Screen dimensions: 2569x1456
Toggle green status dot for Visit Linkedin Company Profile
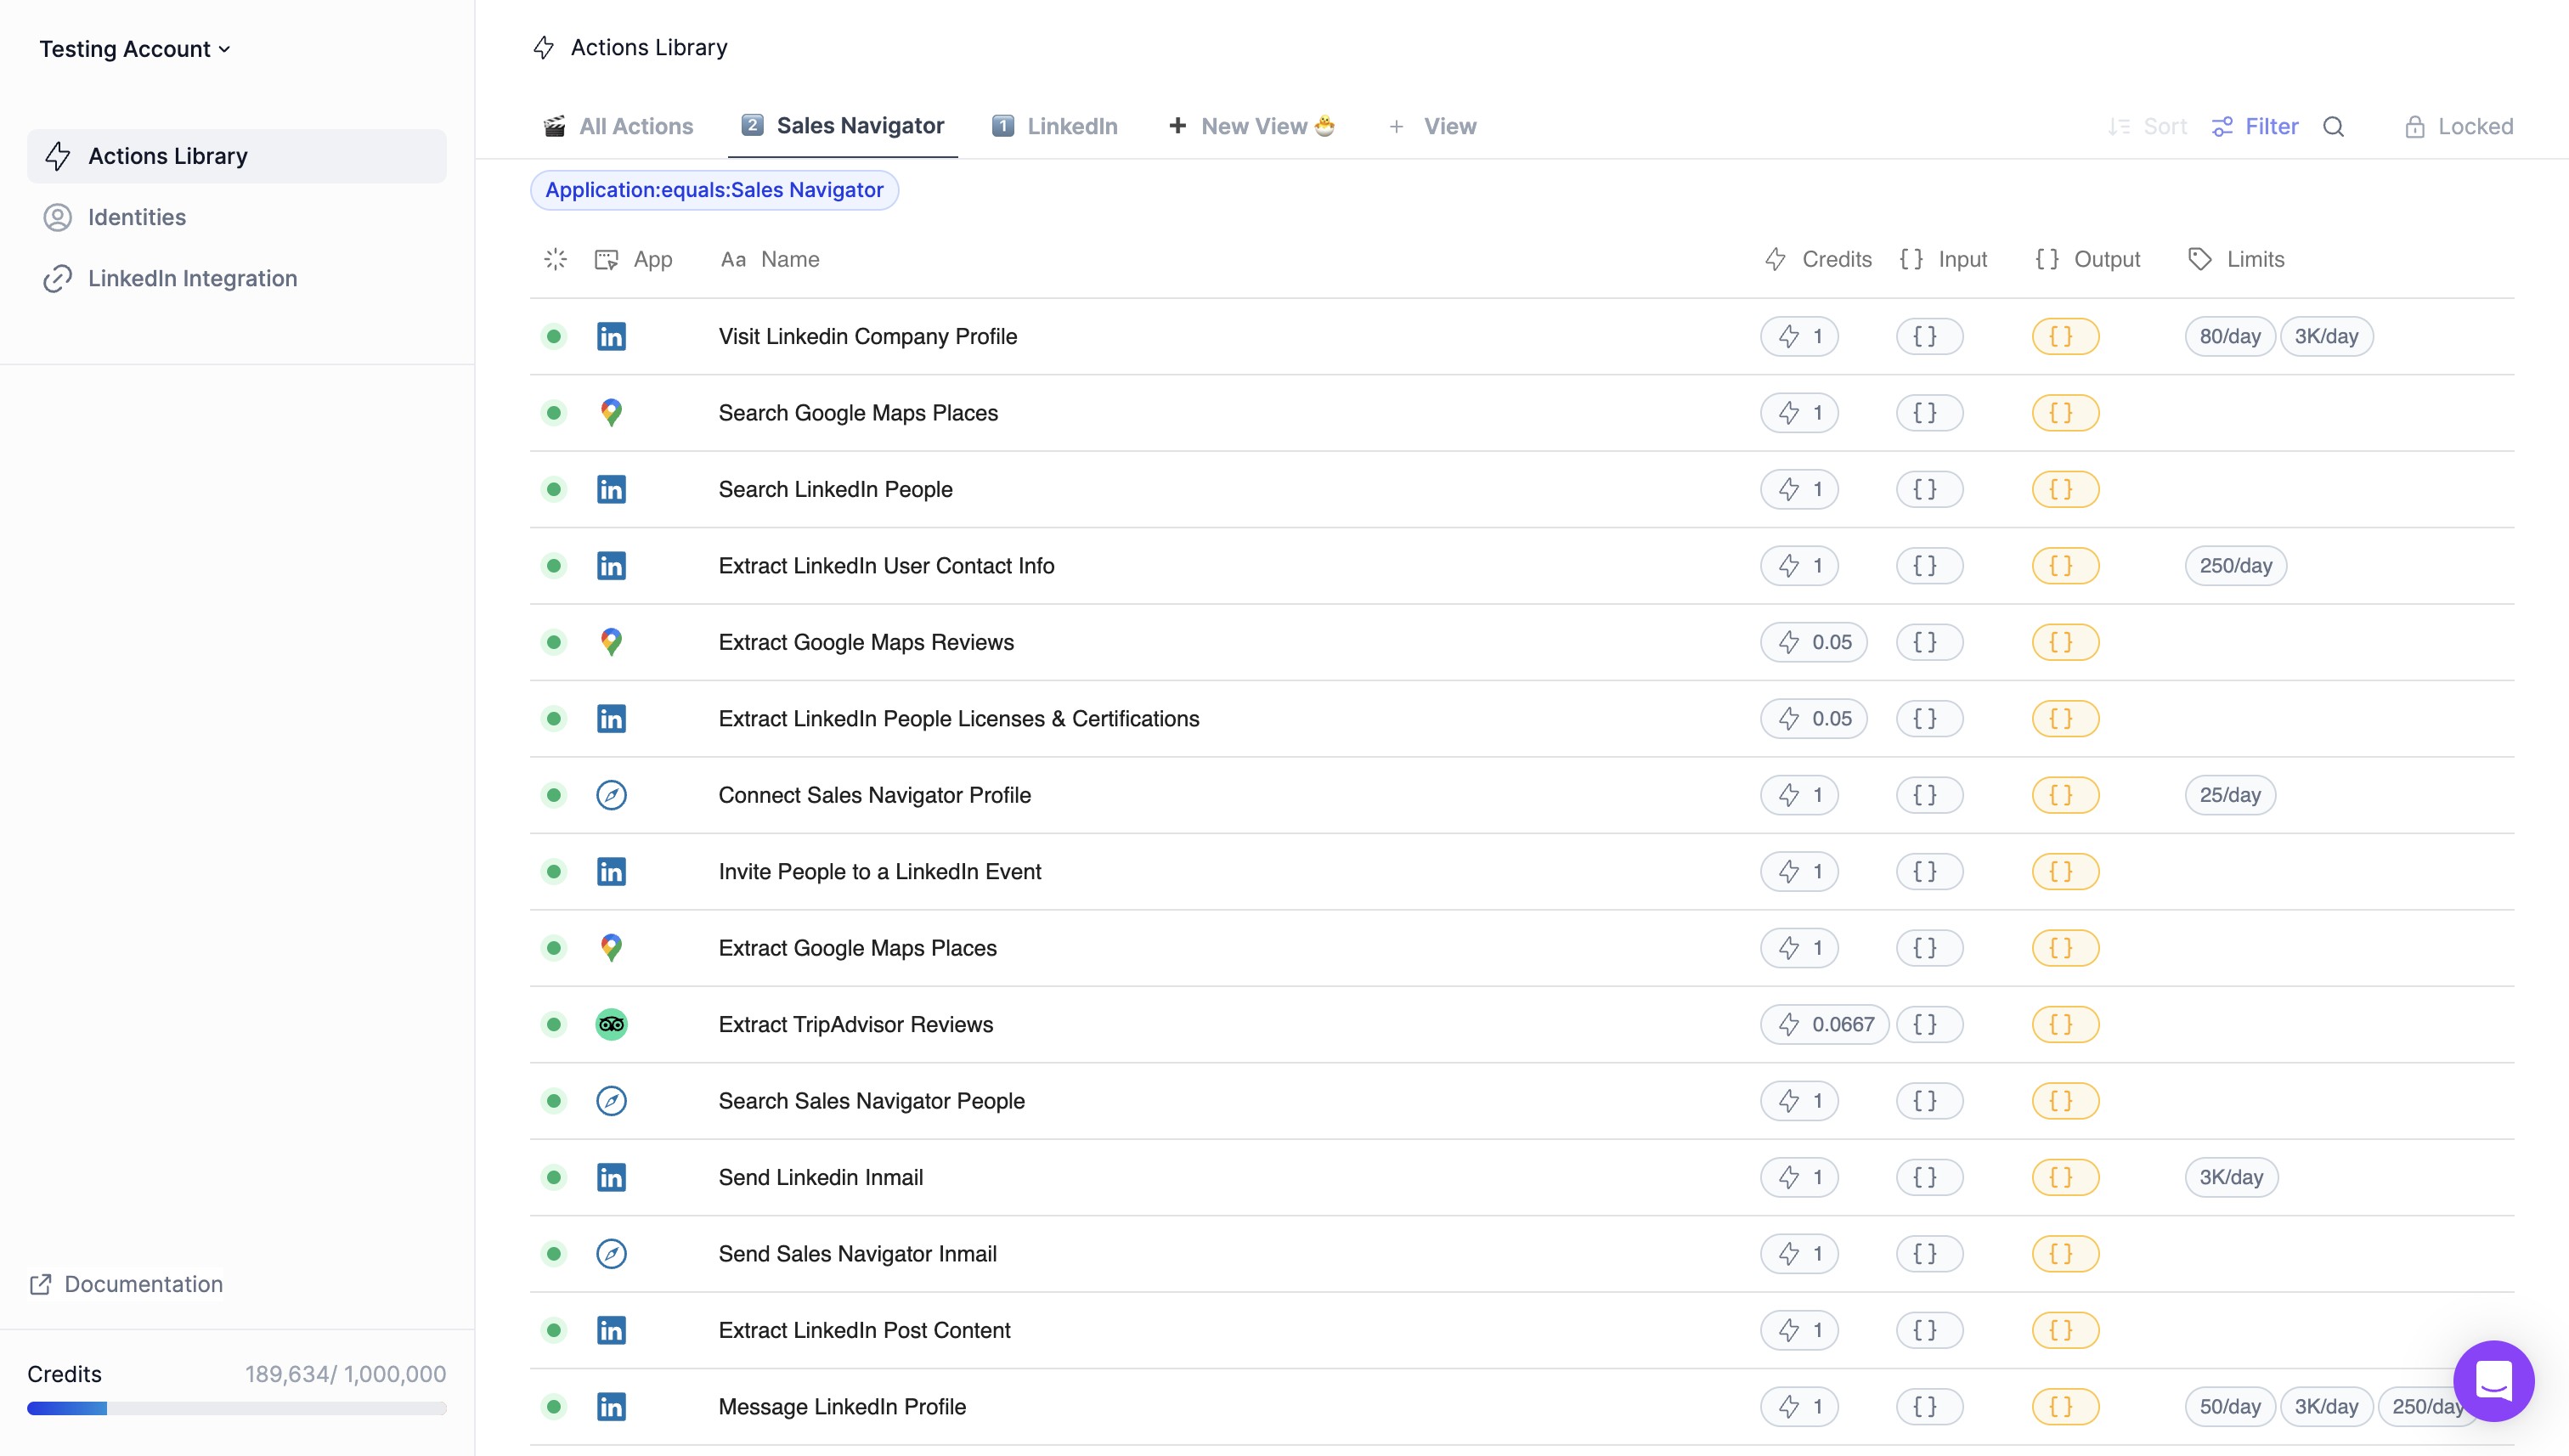coord(553,336)
